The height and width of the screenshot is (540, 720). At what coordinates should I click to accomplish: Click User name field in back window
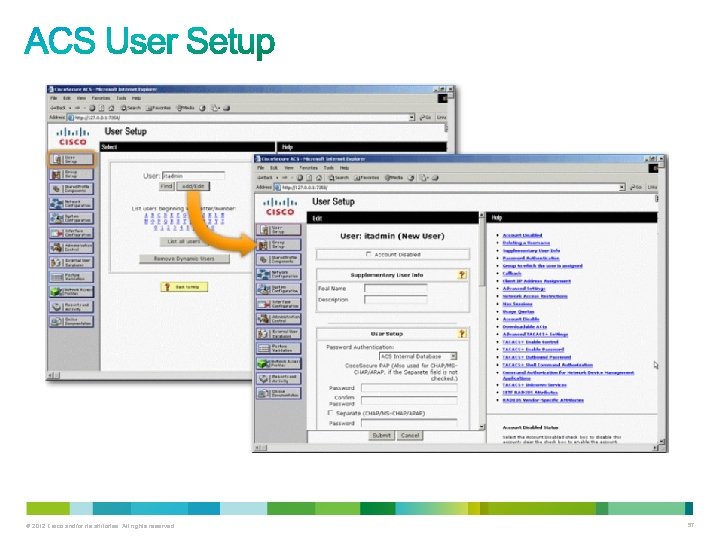point(193,175)
